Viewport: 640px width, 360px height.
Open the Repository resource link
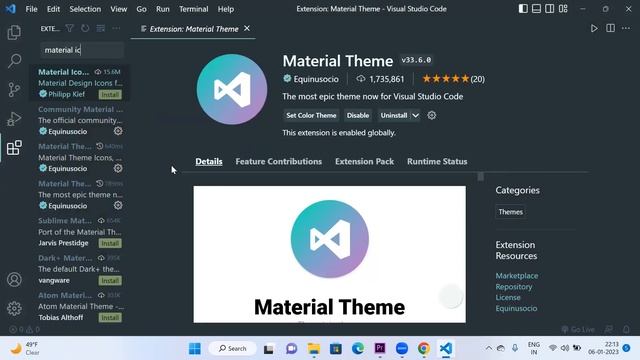[x=514, y=287]
